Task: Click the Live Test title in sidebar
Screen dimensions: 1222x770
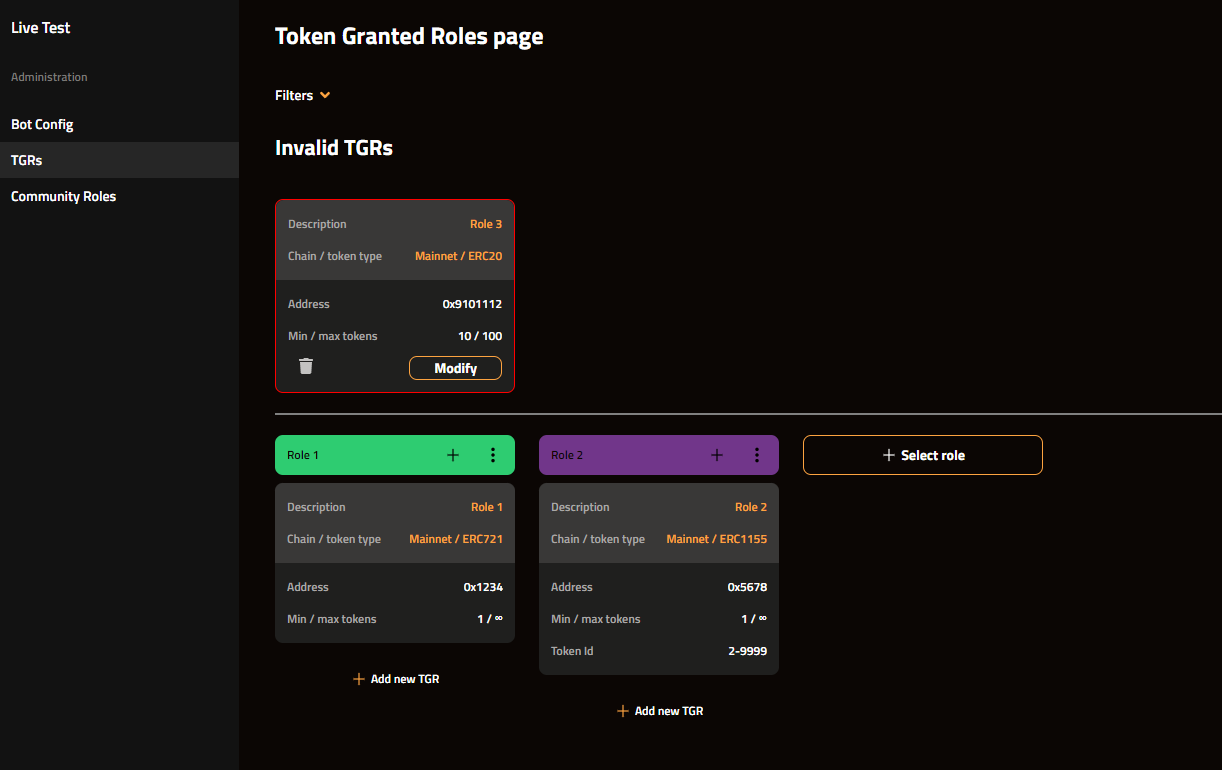Action: pos(41,28)
